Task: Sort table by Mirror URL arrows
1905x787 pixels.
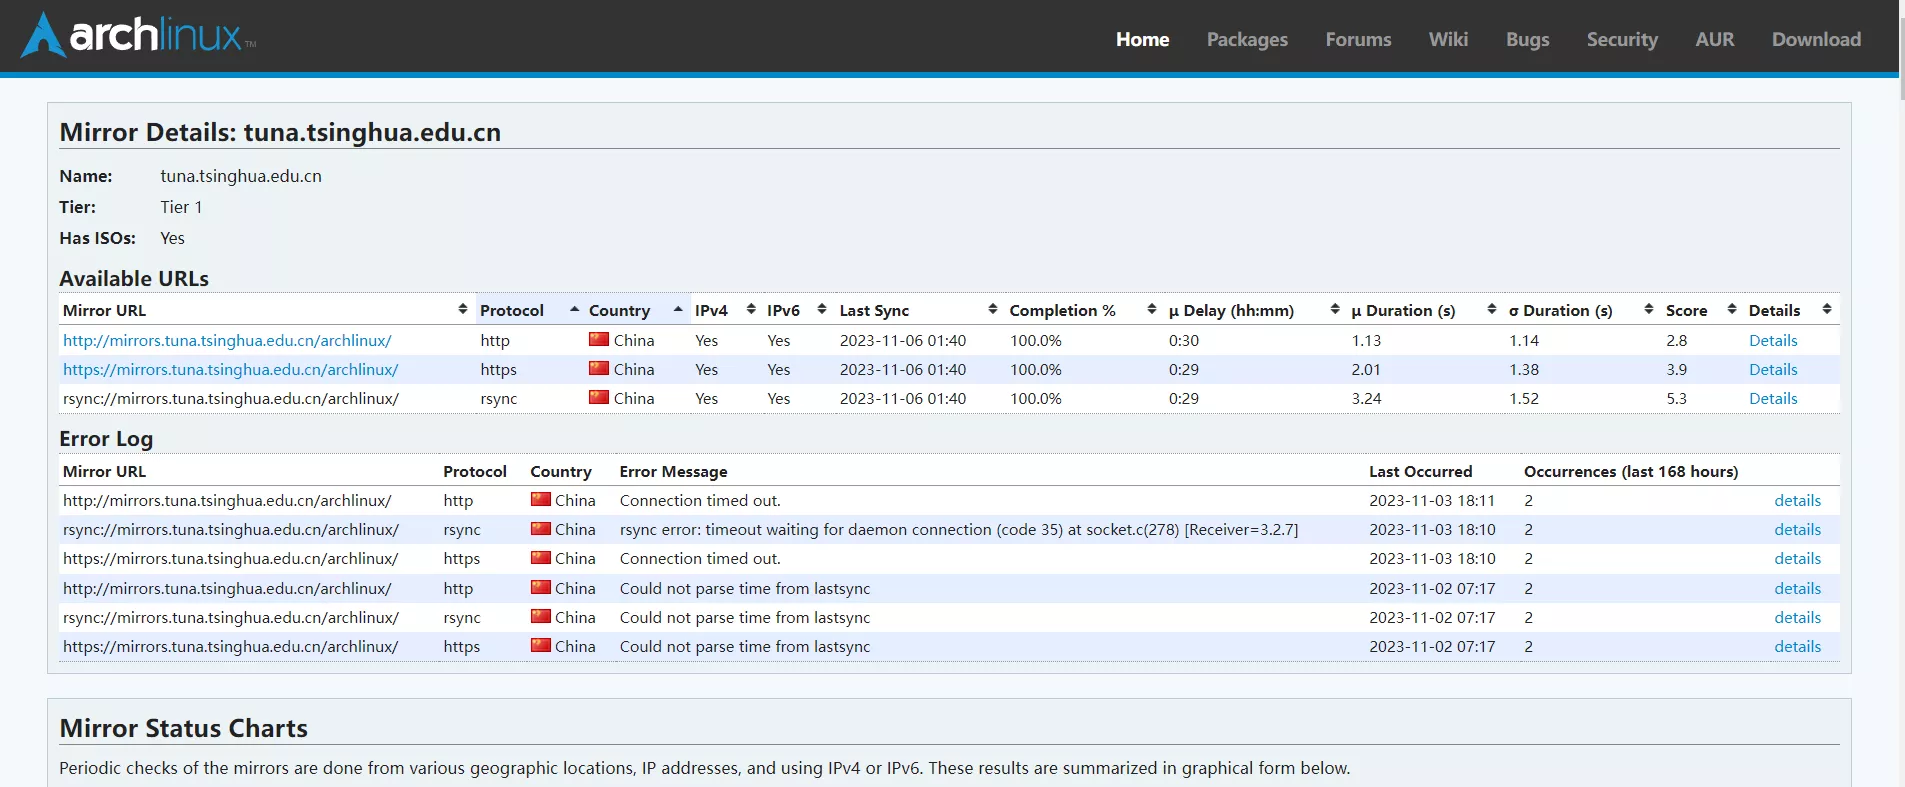Action: (x=462, y=309)
